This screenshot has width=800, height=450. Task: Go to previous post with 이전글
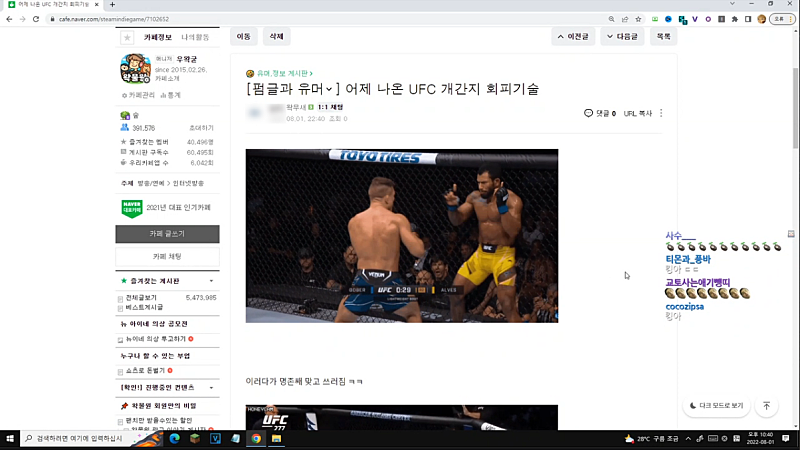click(573, 37)
